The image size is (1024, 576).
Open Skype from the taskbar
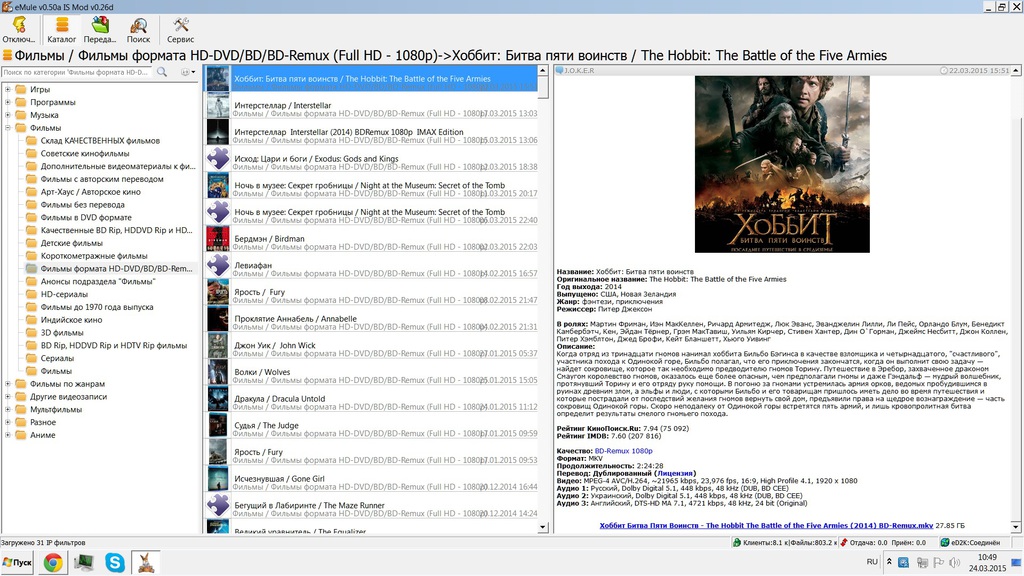pyautogui.click(x=115, y=562)
